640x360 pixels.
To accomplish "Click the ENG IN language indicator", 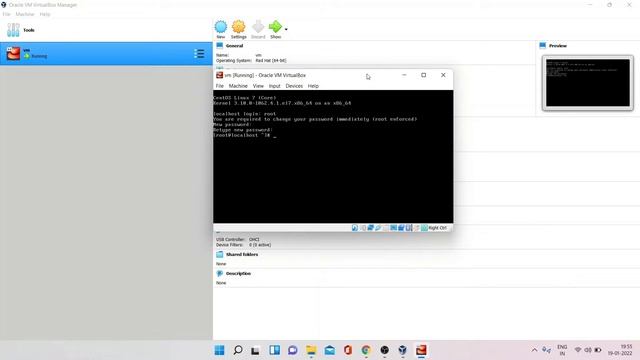I will coord(562,350).
